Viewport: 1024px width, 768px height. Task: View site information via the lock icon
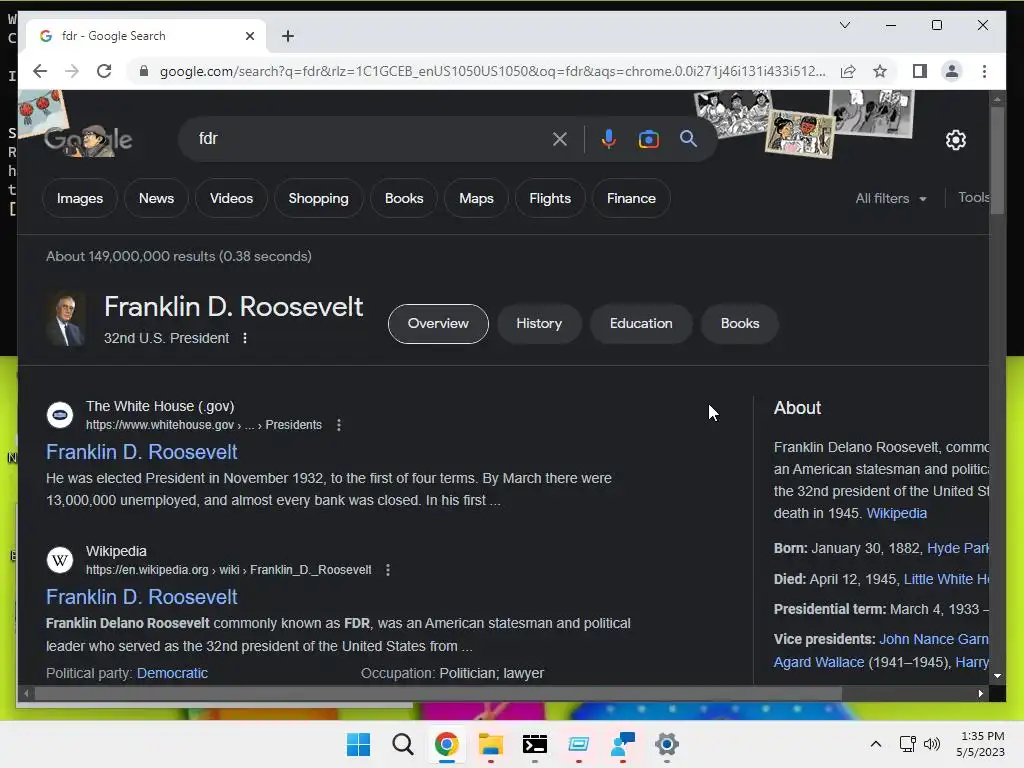pos(144,71)
